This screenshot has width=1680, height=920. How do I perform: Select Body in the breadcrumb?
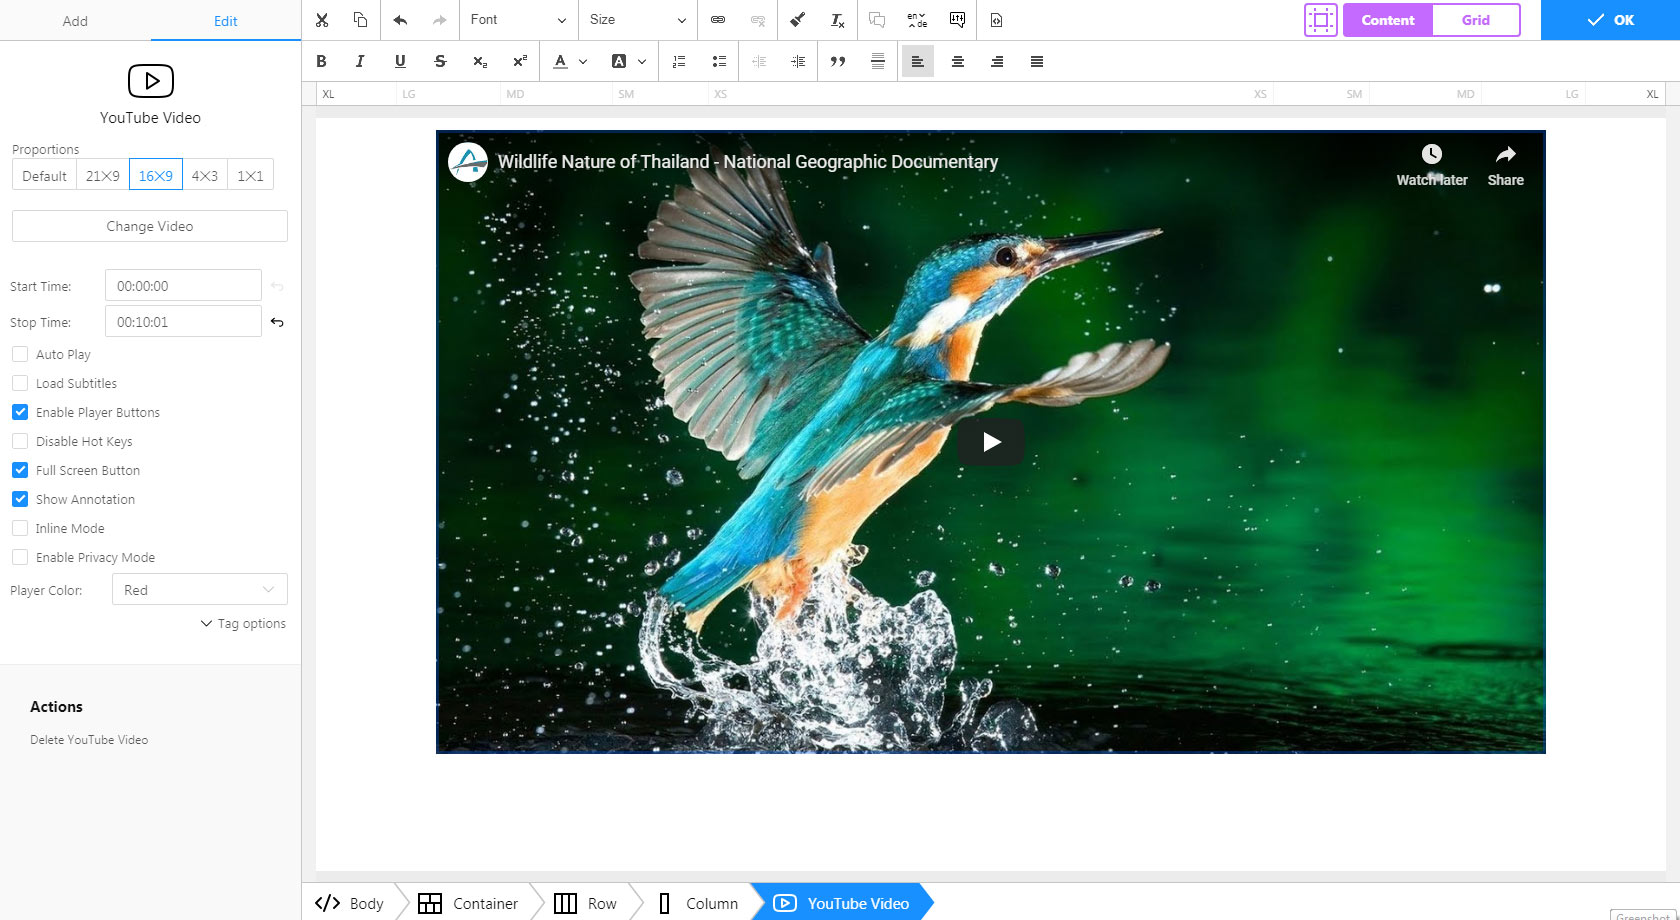click(349, 903)
